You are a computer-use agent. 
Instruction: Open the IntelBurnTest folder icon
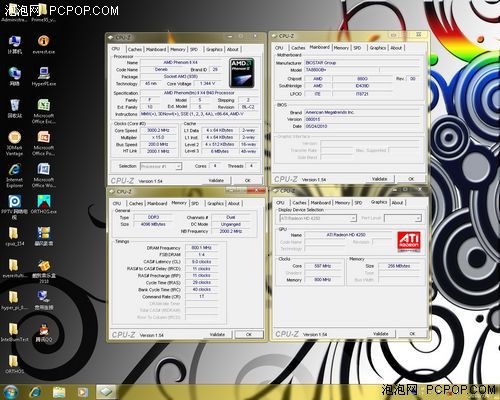coord(15,332)
